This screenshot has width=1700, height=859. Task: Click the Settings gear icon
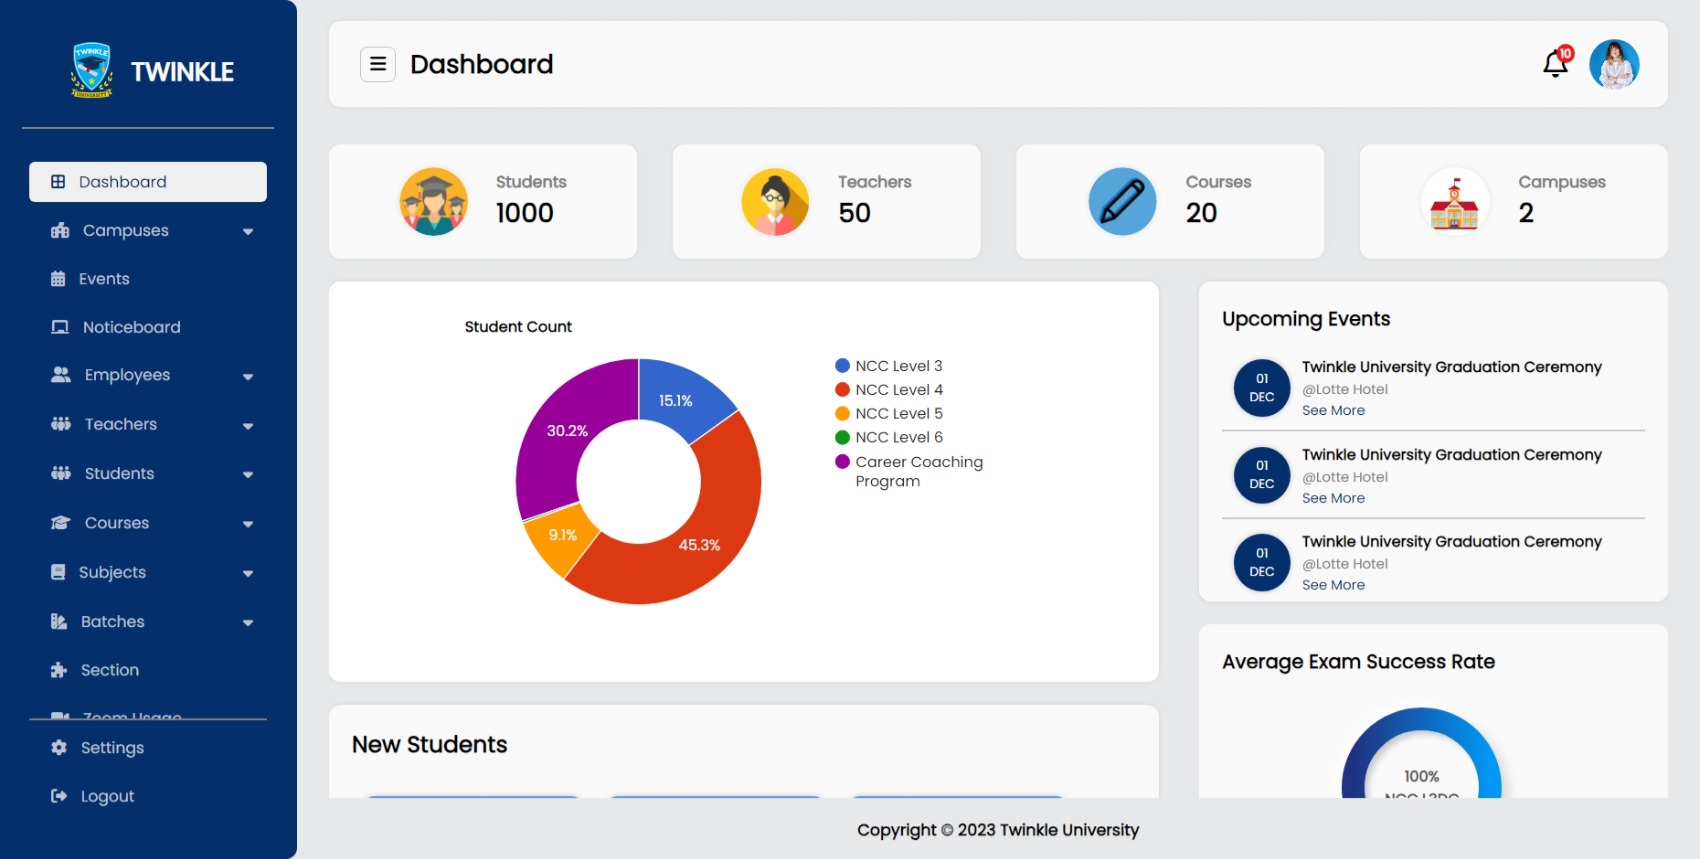59,748
